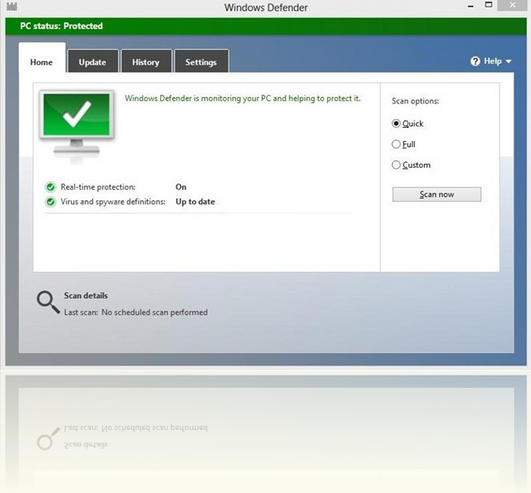Click 'Last scan: No scheduled scan performed' text
The image size is (531, 493).
136,312
